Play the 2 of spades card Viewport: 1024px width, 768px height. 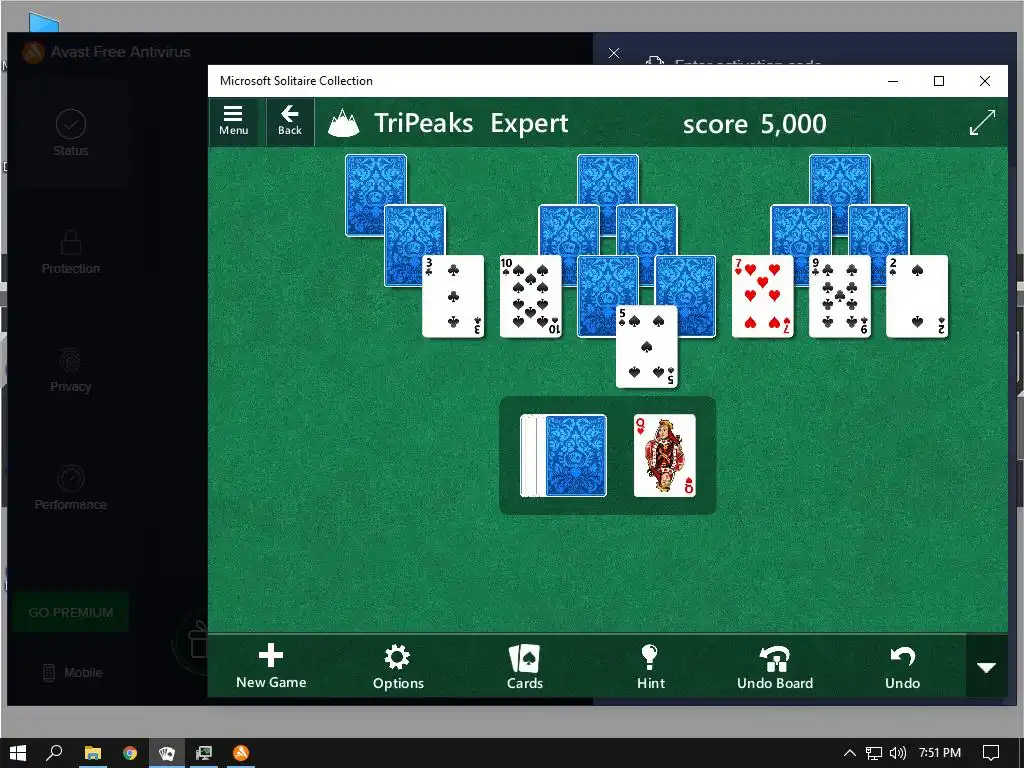(x=917, y=296)
